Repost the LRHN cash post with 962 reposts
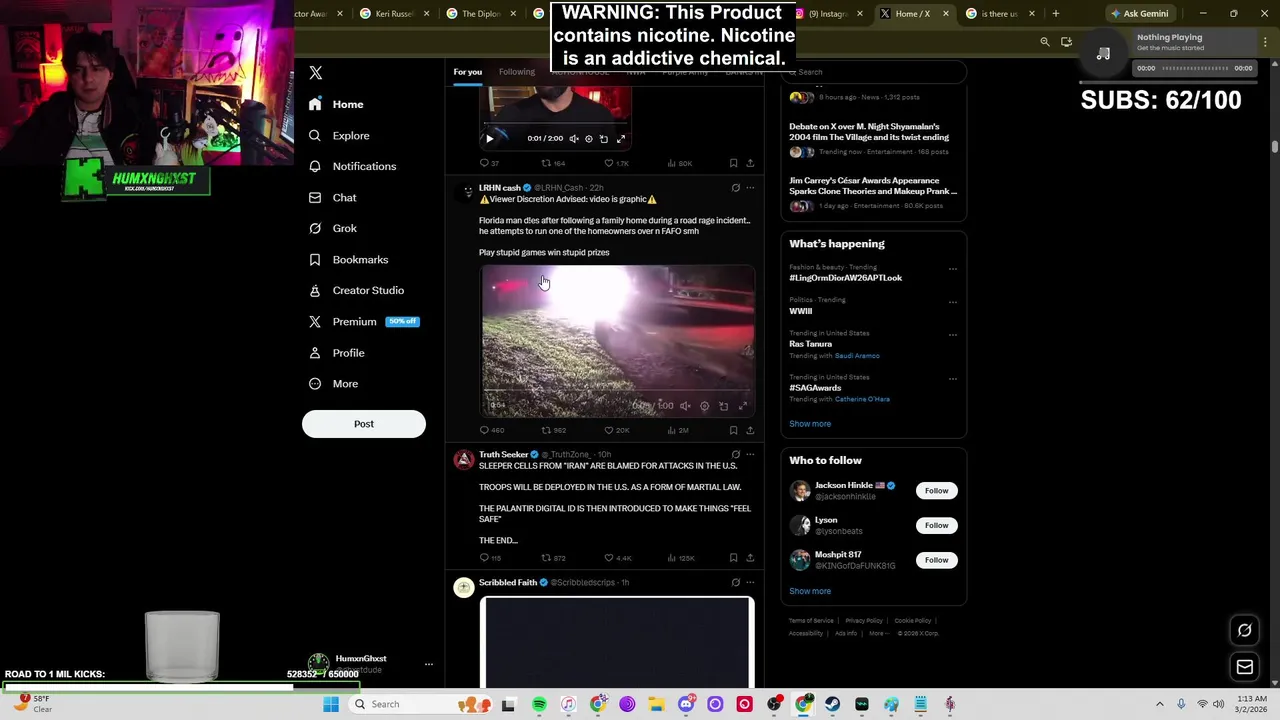The image size is (1280, 720). 553,430
